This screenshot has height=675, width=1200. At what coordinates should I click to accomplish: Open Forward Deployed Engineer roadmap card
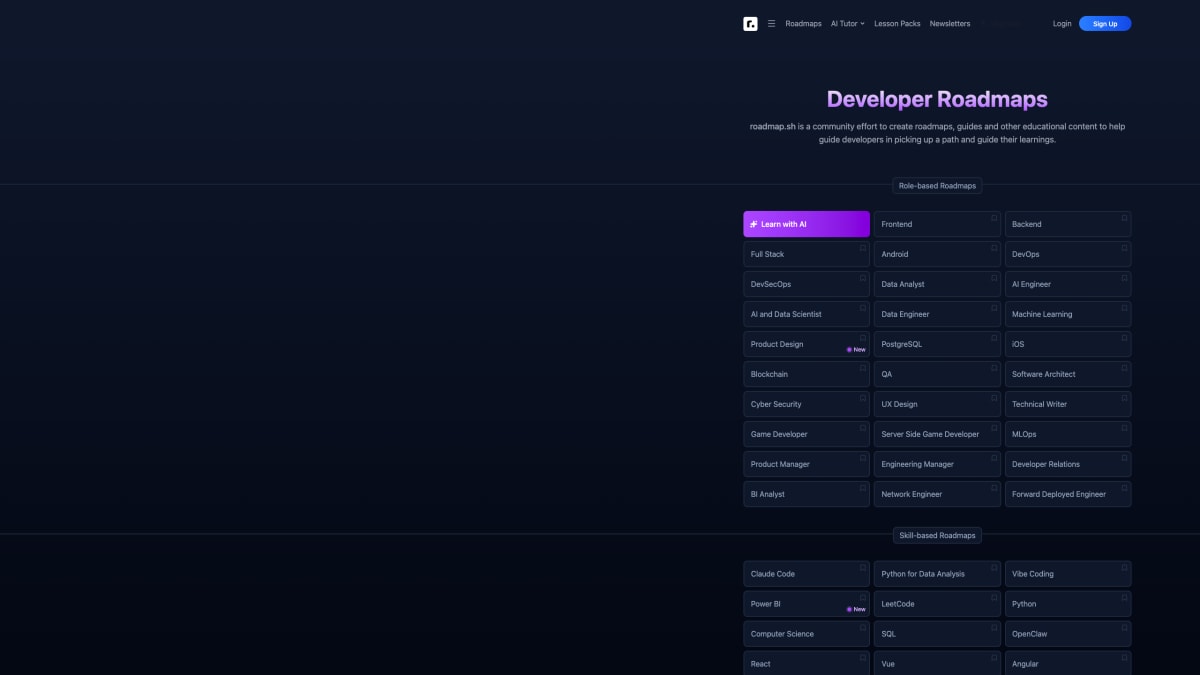click(x=1068, y=494)
